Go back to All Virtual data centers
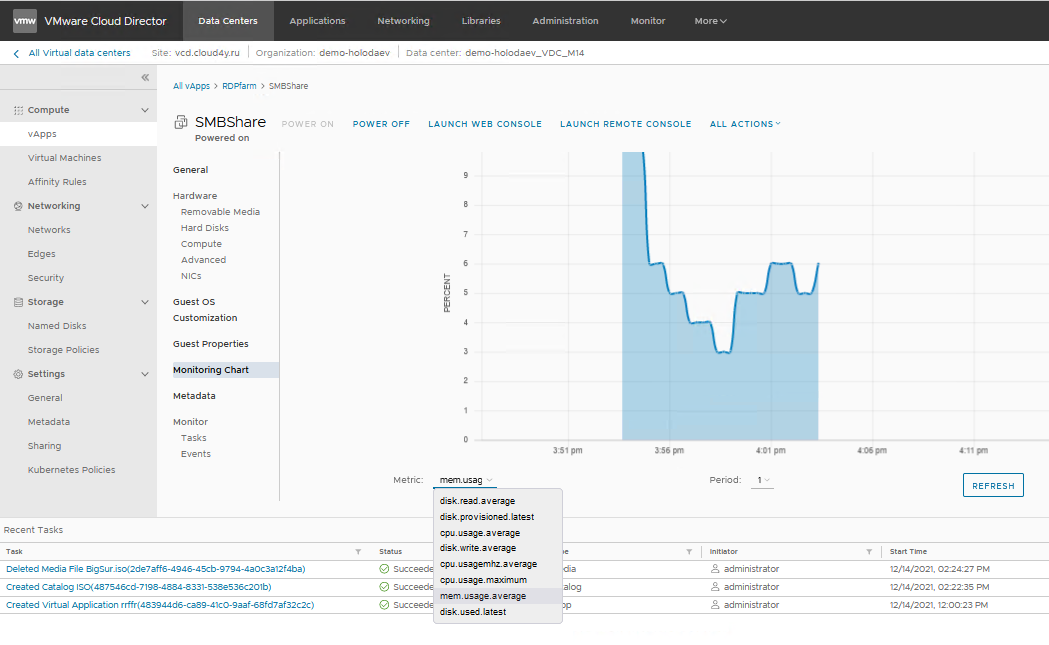1049x645 pixels. pos(80,53)
